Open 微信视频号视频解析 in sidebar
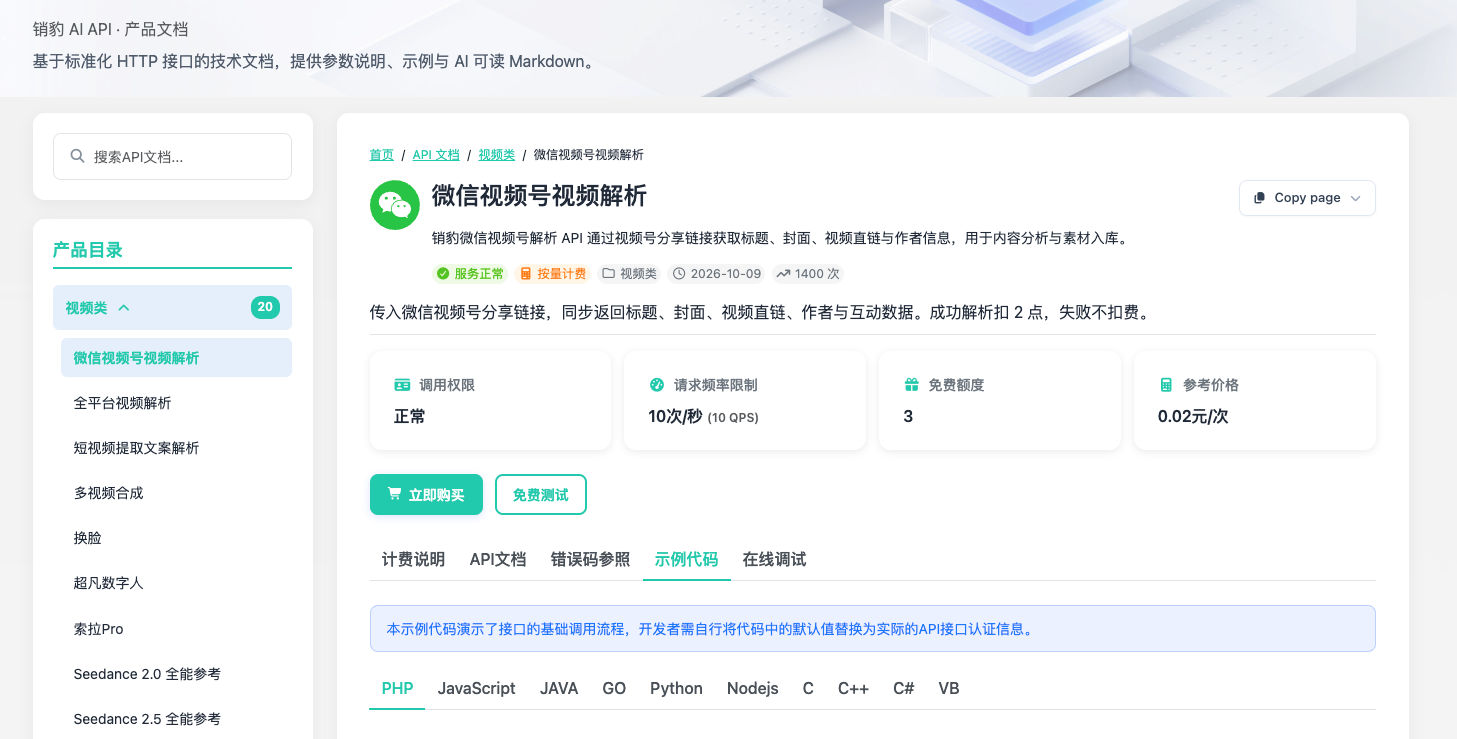Image resolution: width=1457 pixels, height=739 pixels. (176, 358)
